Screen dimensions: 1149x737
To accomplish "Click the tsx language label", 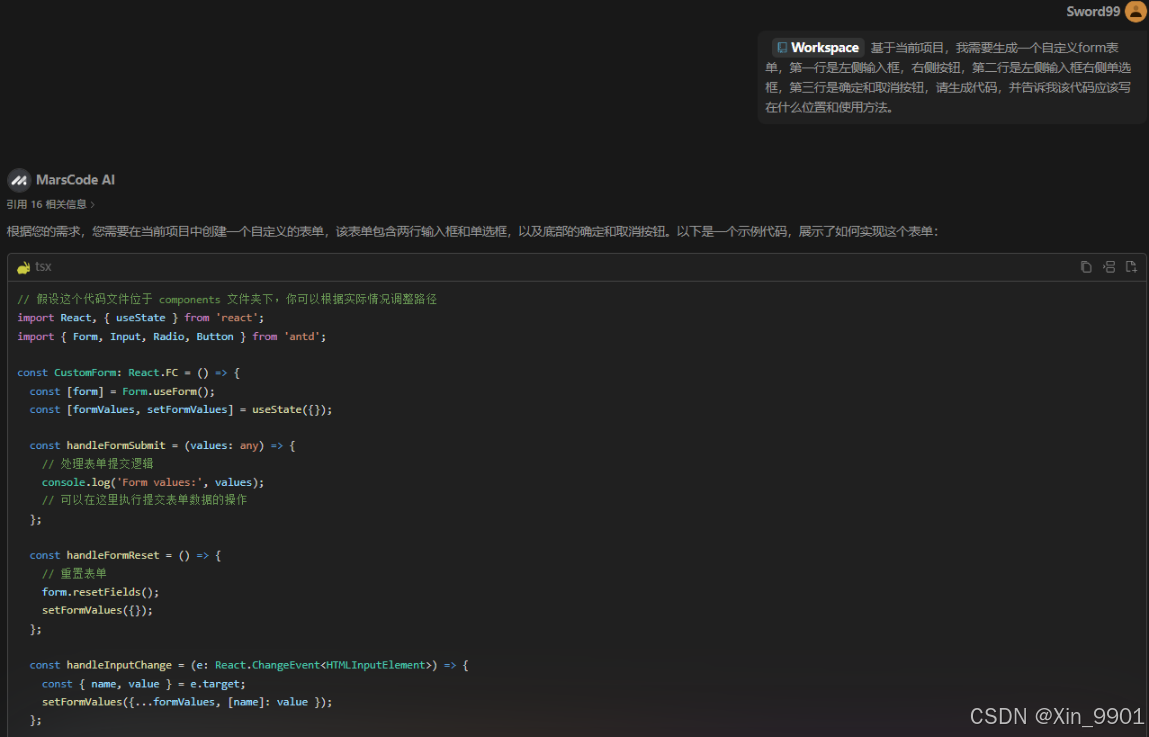I will [x=43, y=267].
